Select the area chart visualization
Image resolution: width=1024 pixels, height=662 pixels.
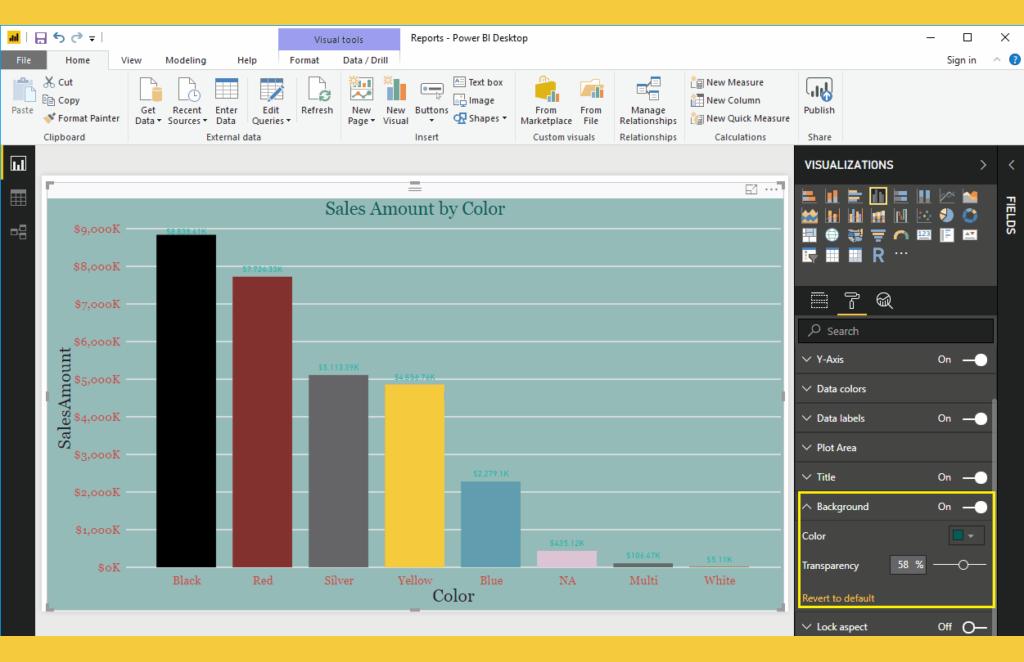(970, 196)
